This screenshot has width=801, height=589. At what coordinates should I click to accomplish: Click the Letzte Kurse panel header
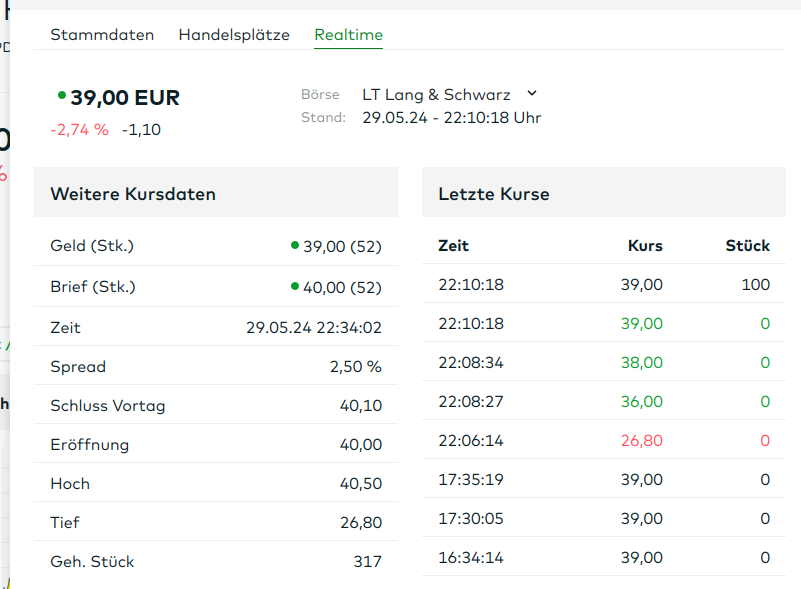(494, 194)
